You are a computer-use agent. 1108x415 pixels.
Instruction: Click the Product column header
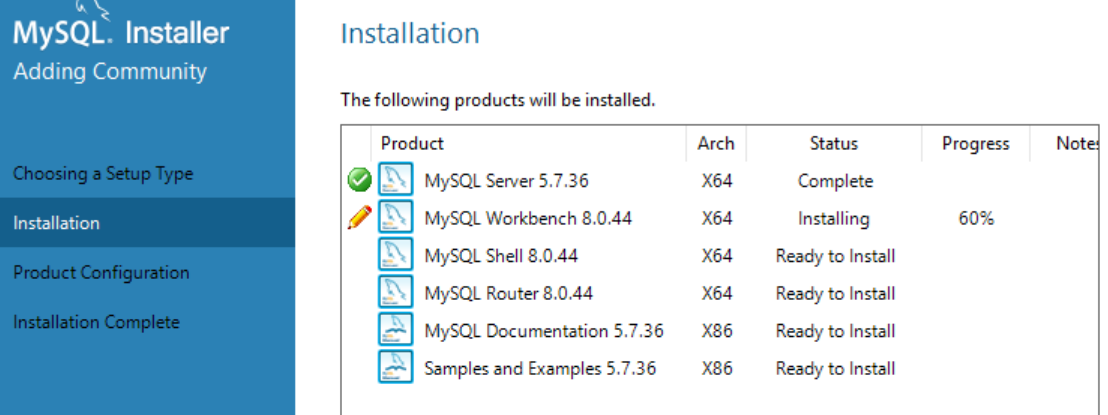[412, 143]
